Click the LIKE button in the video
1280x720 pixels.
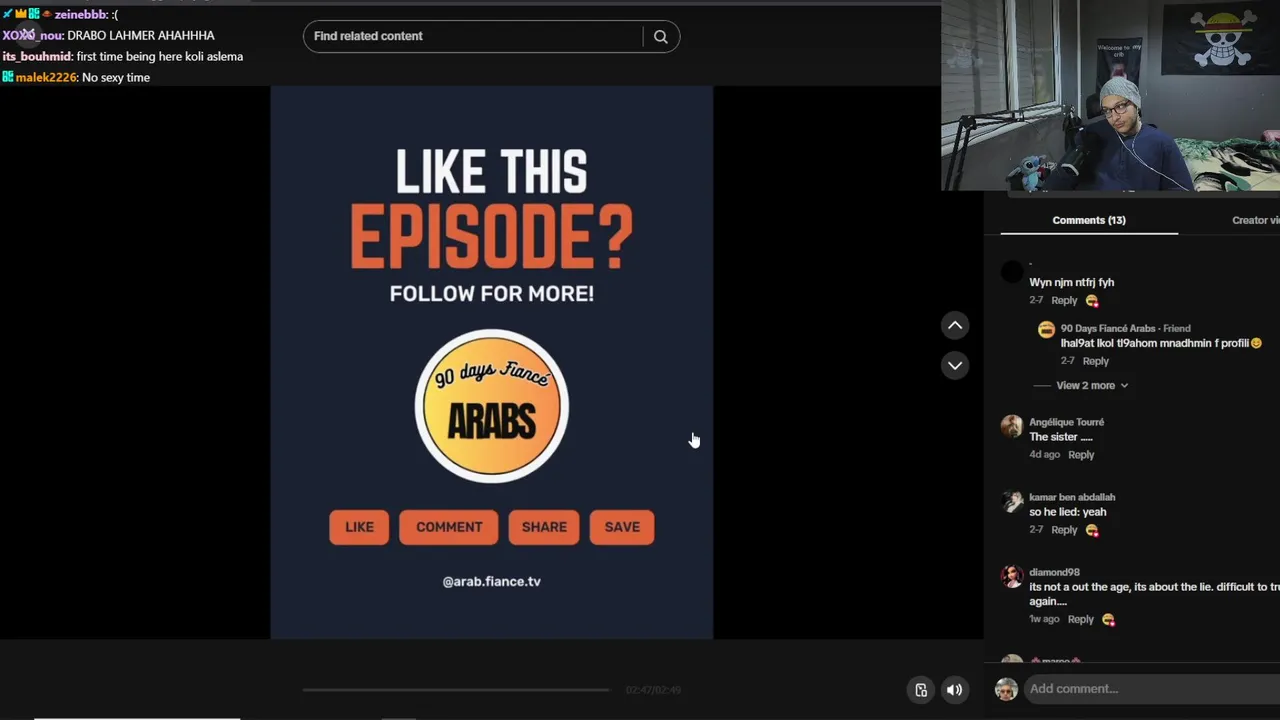(359, 527)
